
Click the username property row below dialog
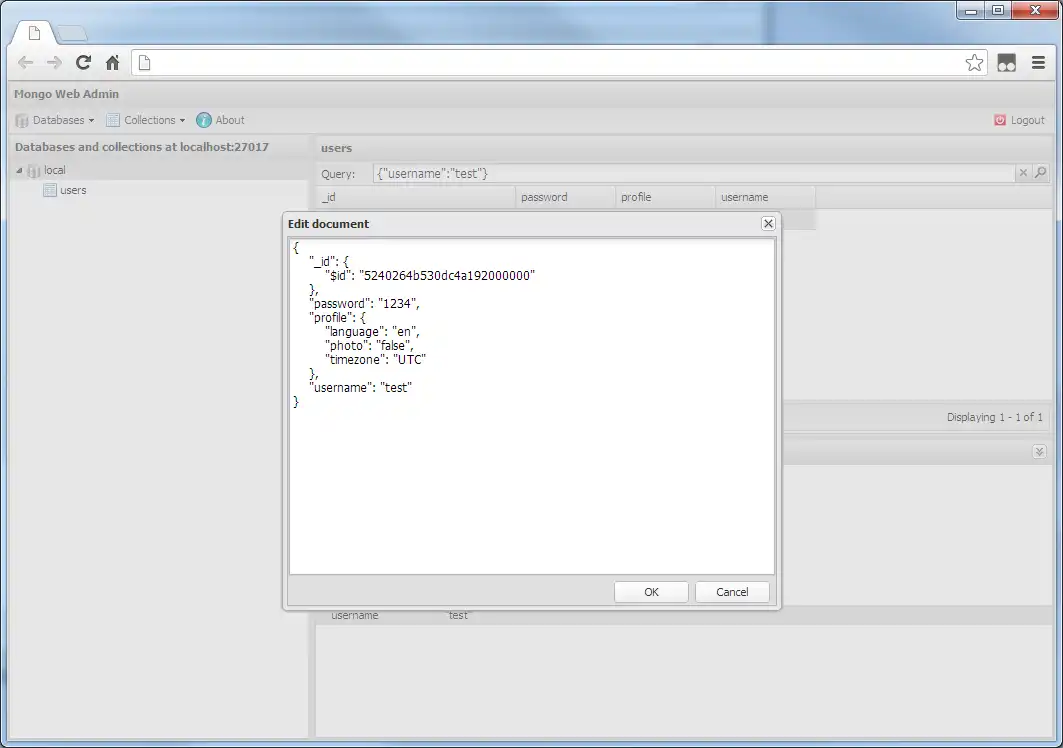[x=683, y=615]
